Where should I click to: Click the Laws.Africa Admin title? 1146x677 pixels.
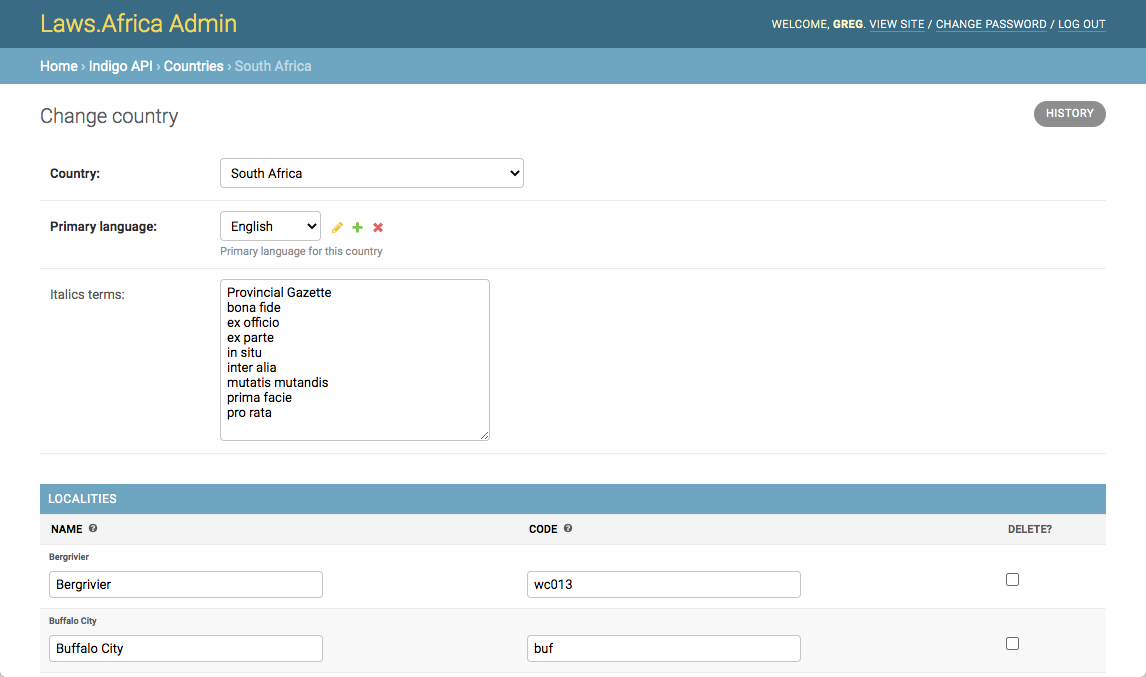tap(138, 23)
